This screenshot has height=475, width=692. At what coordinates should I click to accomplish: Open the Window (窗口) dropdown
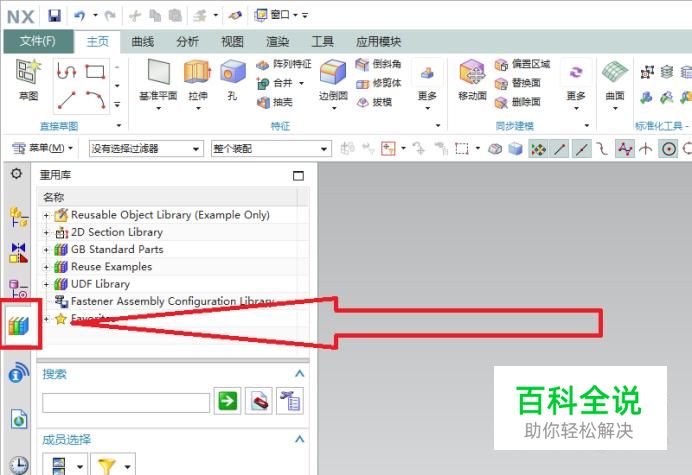(276, 15)
